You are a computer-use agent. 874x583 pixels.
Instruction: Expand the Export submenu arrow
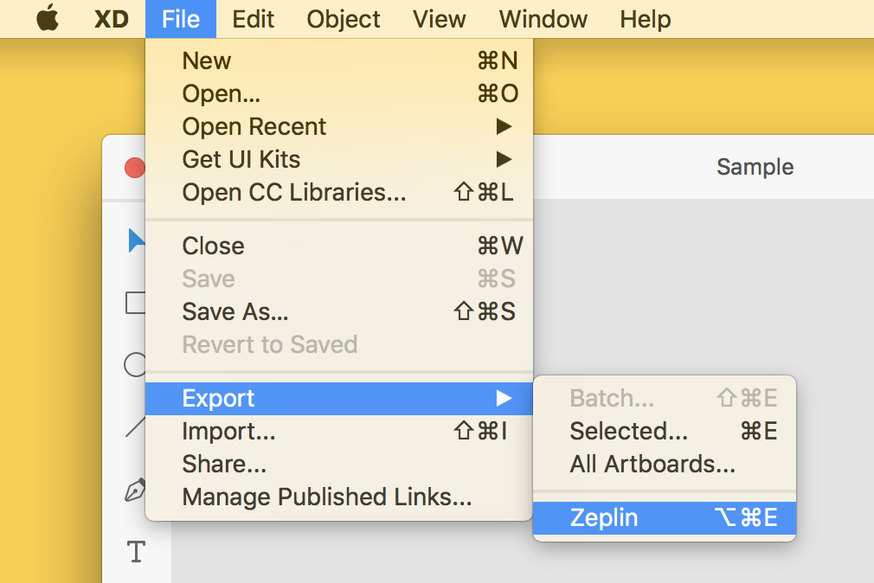[x=504, y=398]
